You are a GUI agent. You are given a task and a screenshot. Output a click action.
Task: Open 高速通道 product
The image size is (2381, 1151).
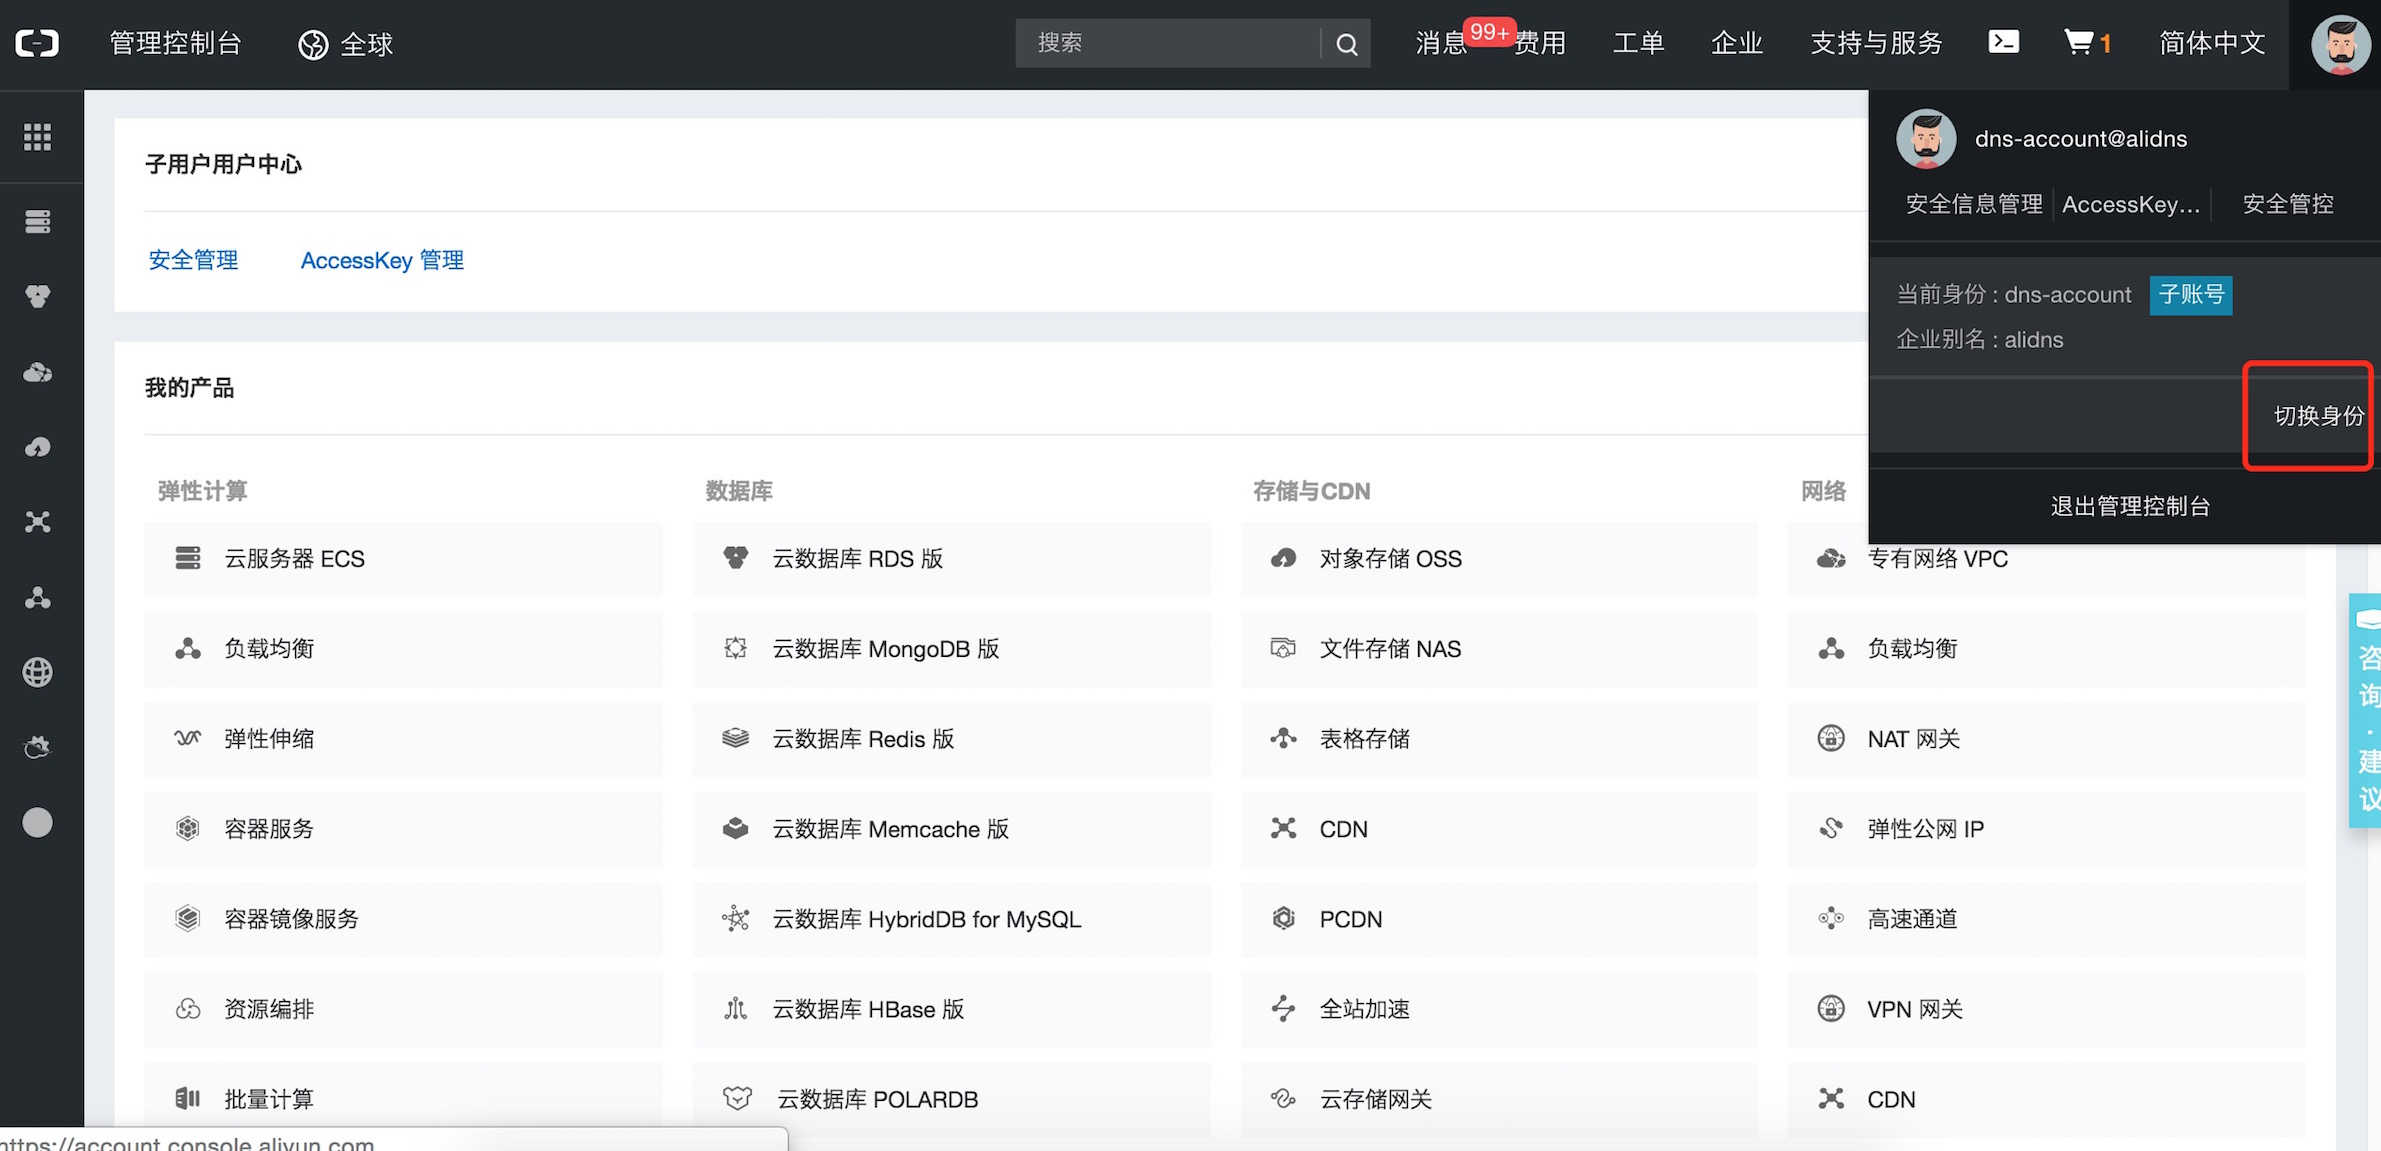(x=2046, y=919)
